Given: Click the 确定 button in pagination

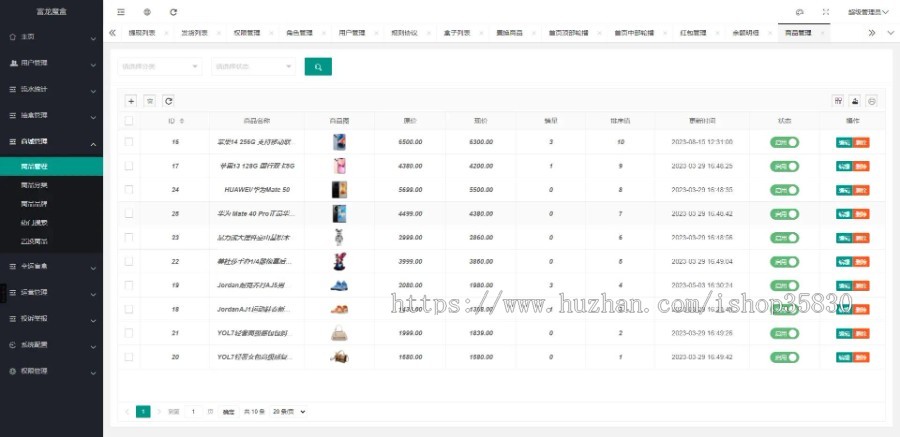Looking at the screenshot, I should click(228, 412).
